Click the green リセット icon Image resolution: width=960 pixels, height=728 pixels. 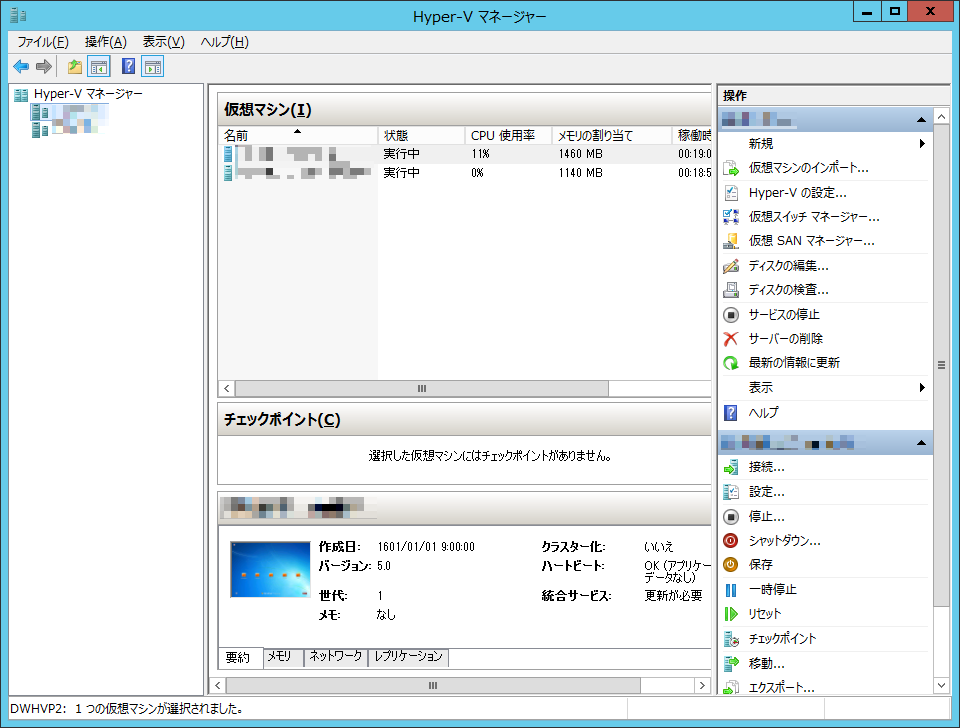pyautogui.click(x=731, y=614)
